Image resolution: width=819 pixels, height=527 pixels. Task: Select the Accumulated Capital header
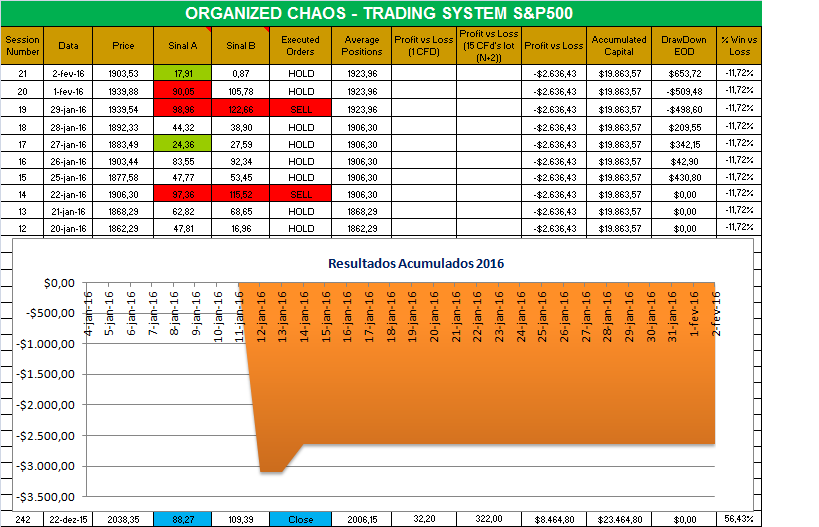point(619,45)
